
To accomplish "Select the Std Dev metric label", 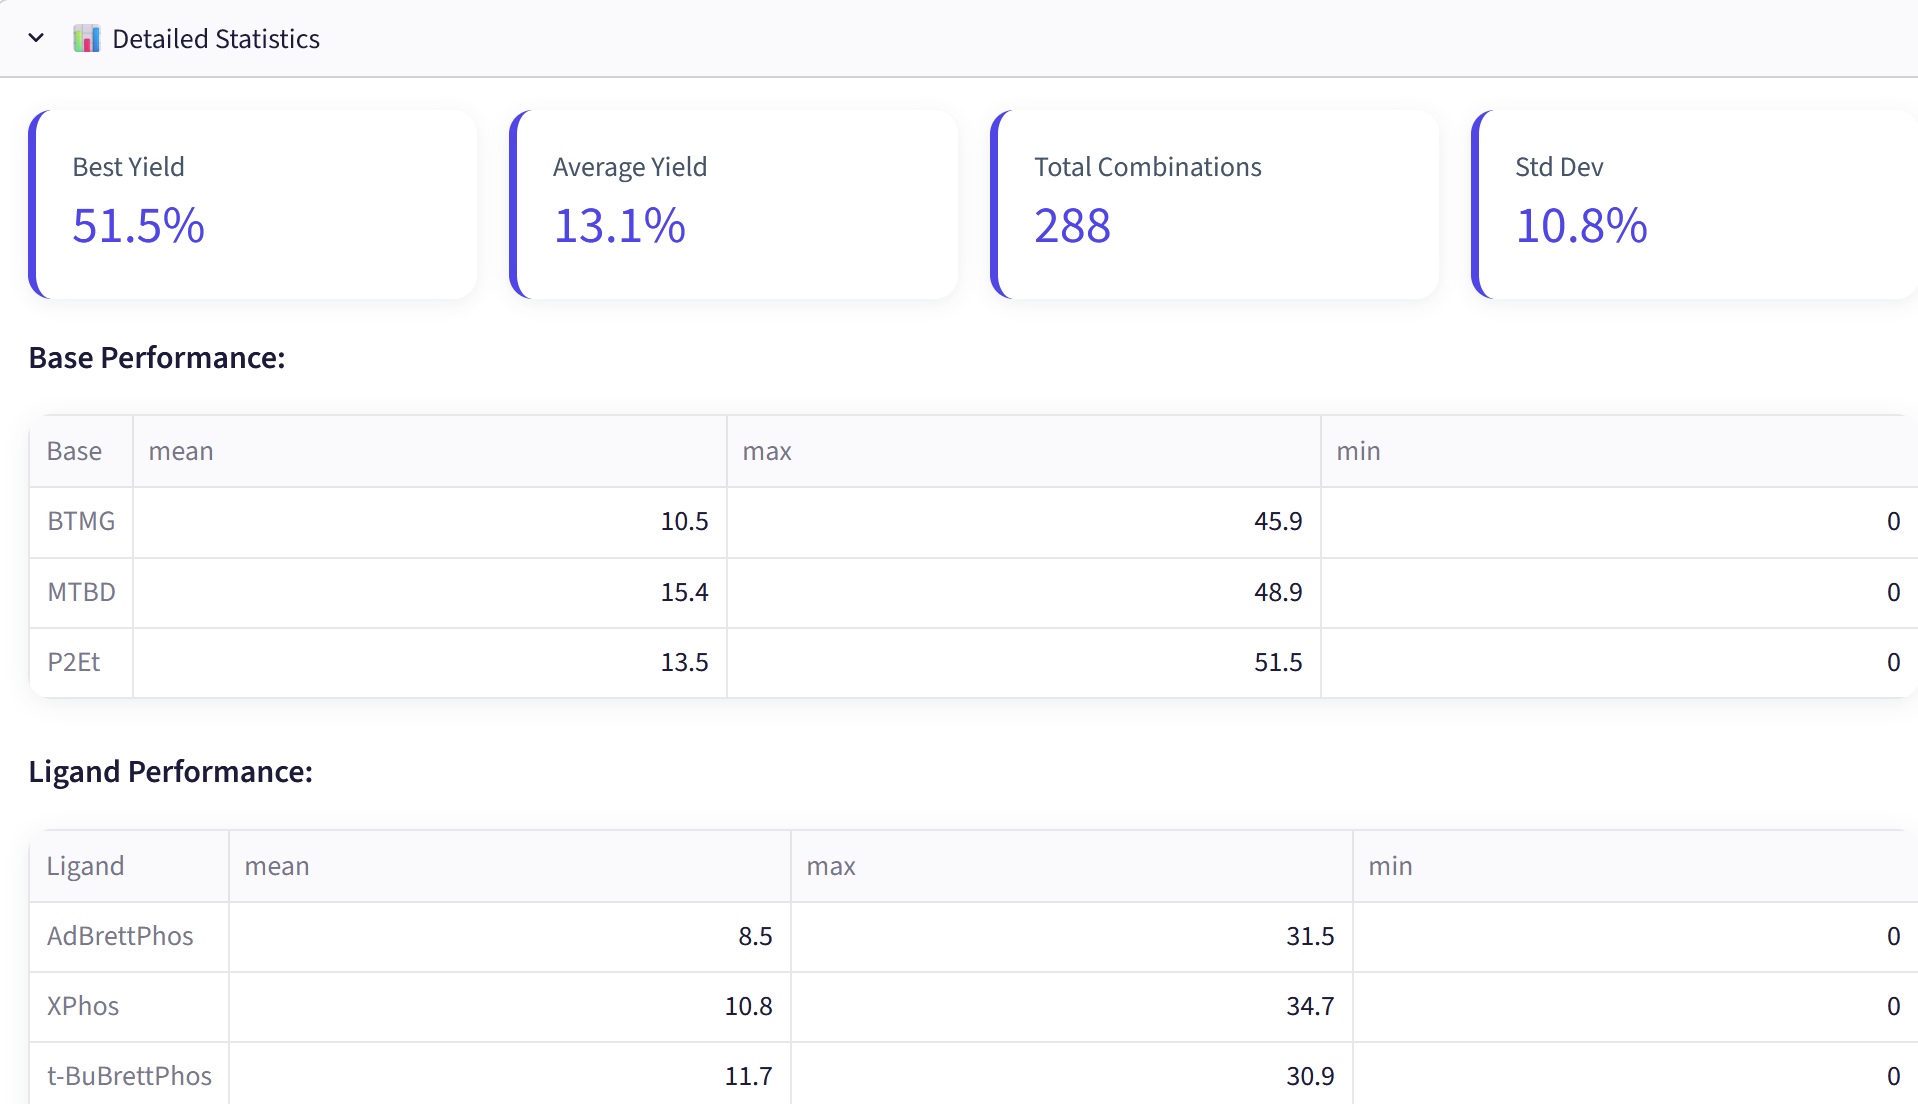I will 1559,167.
